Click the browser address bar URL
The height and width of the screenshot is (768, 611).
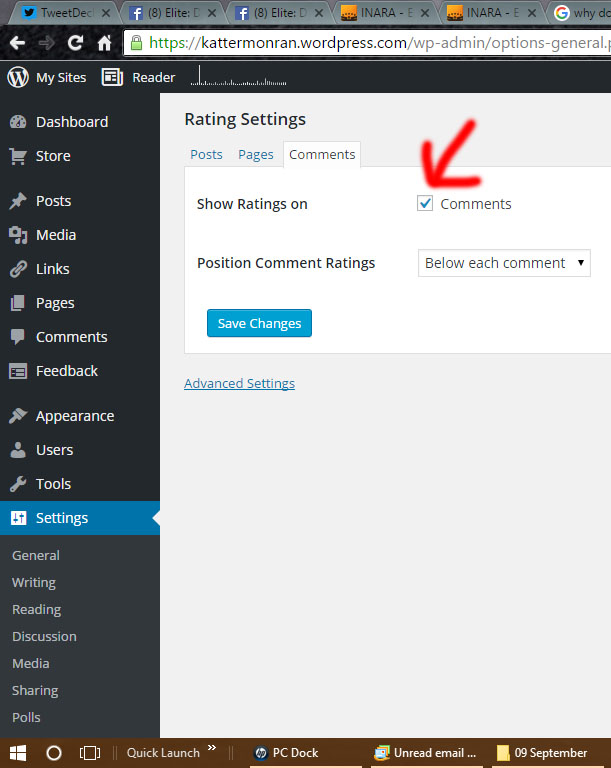370,44
